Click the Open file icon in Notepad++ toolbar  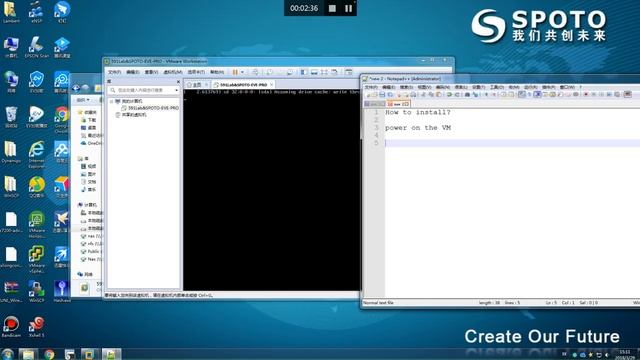(x=375, y=95)
